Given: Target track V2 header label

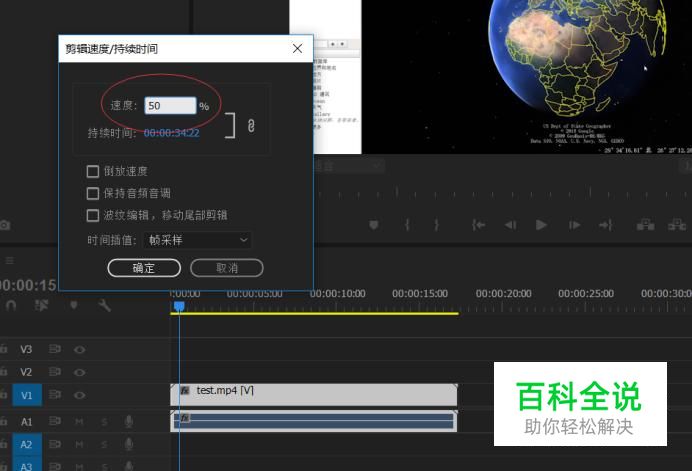Looking at the screenshot, I should [26, 372].
